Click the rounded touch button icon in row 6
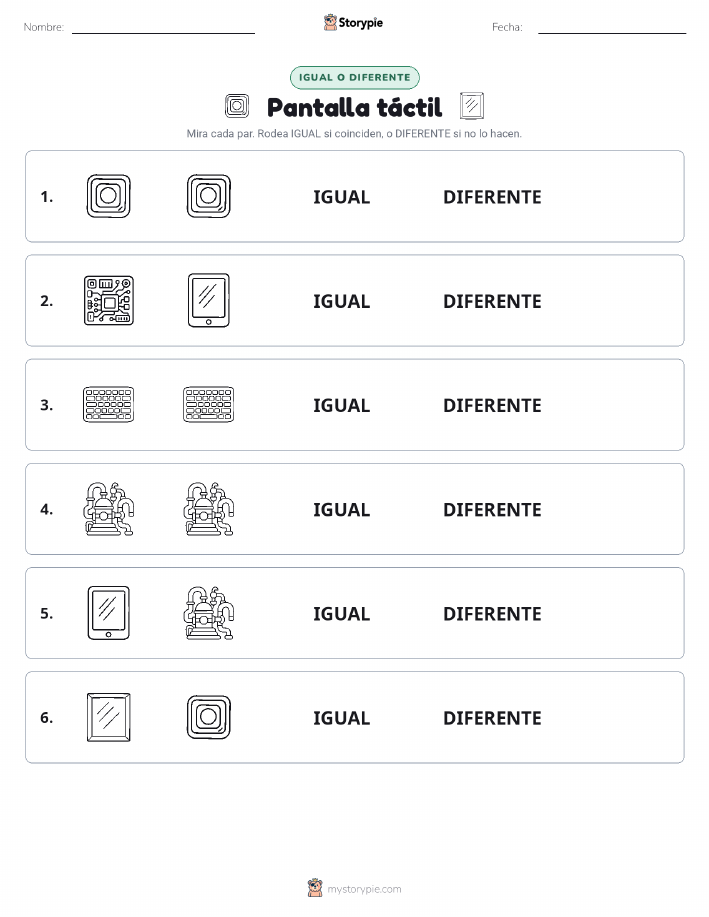This screenshot has height=917, width=709. (x=209, y=717)
